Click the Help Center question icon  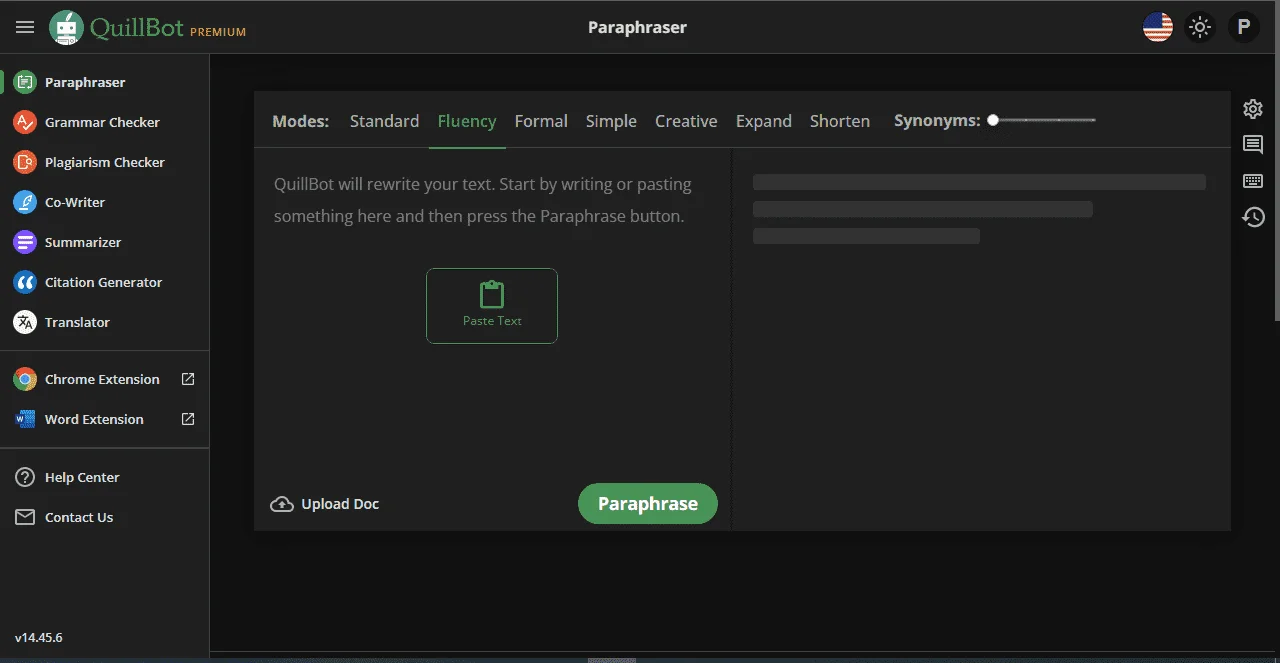click(x=25, y=477)
